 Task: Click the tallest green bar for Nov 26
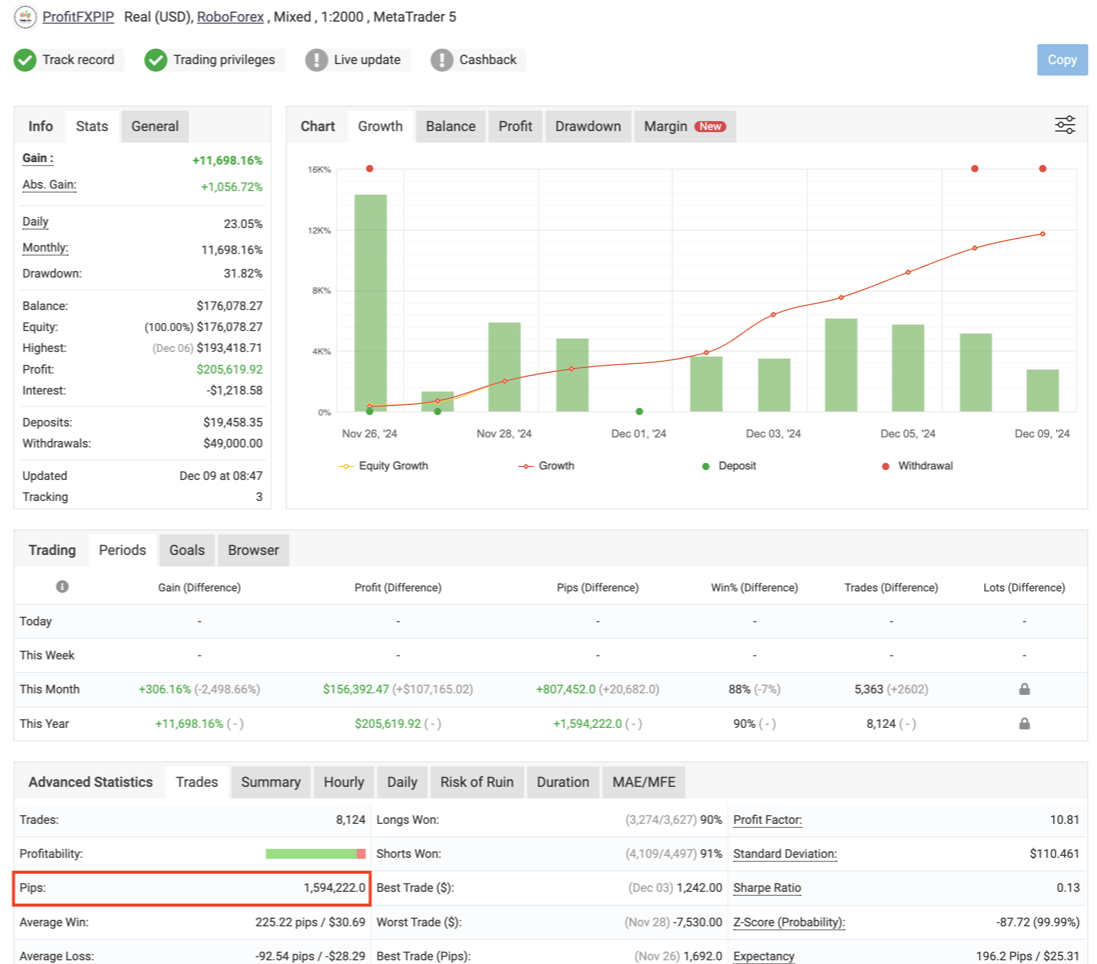coord(370,302)
